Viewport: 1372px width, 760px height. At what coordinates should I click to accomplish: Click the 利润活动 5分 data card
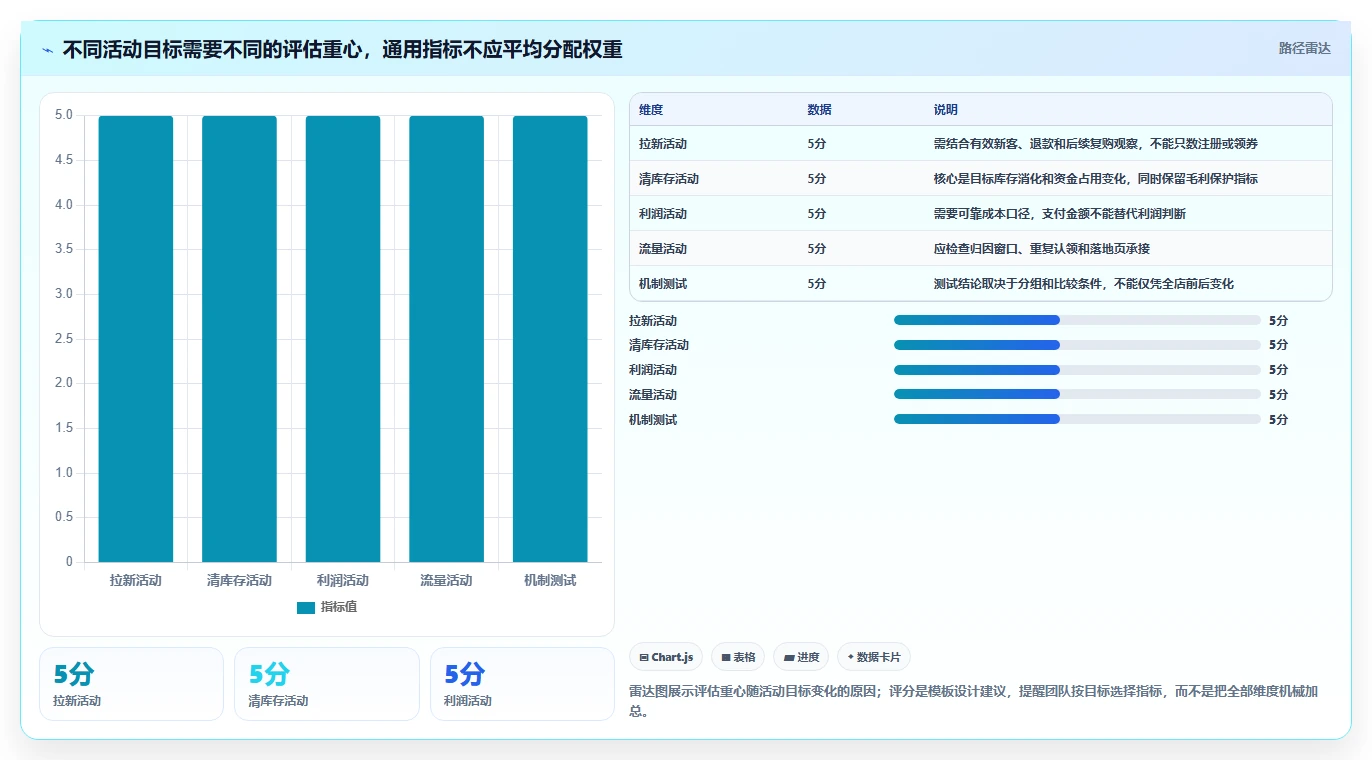pyautogui.click(x=522, y=684)
